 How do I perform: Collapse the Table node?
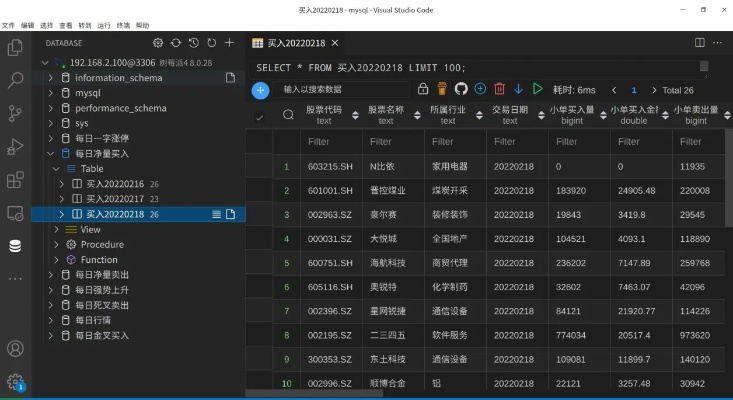[x=56, y=169]
